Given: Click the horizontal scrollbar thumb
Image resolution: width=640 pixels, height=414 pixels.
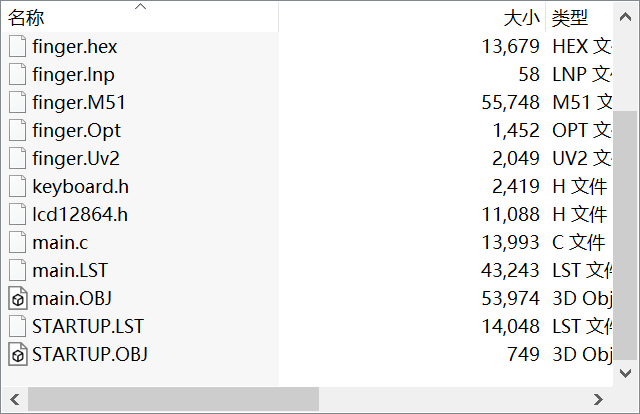Looking at the screenshot, I should pos(173,398).
